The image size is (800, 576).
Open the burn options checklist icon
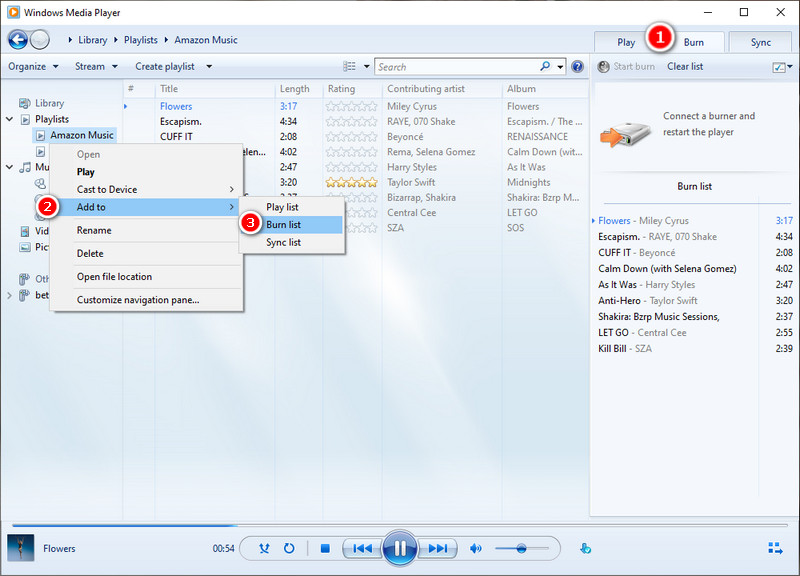coord(782,67)
